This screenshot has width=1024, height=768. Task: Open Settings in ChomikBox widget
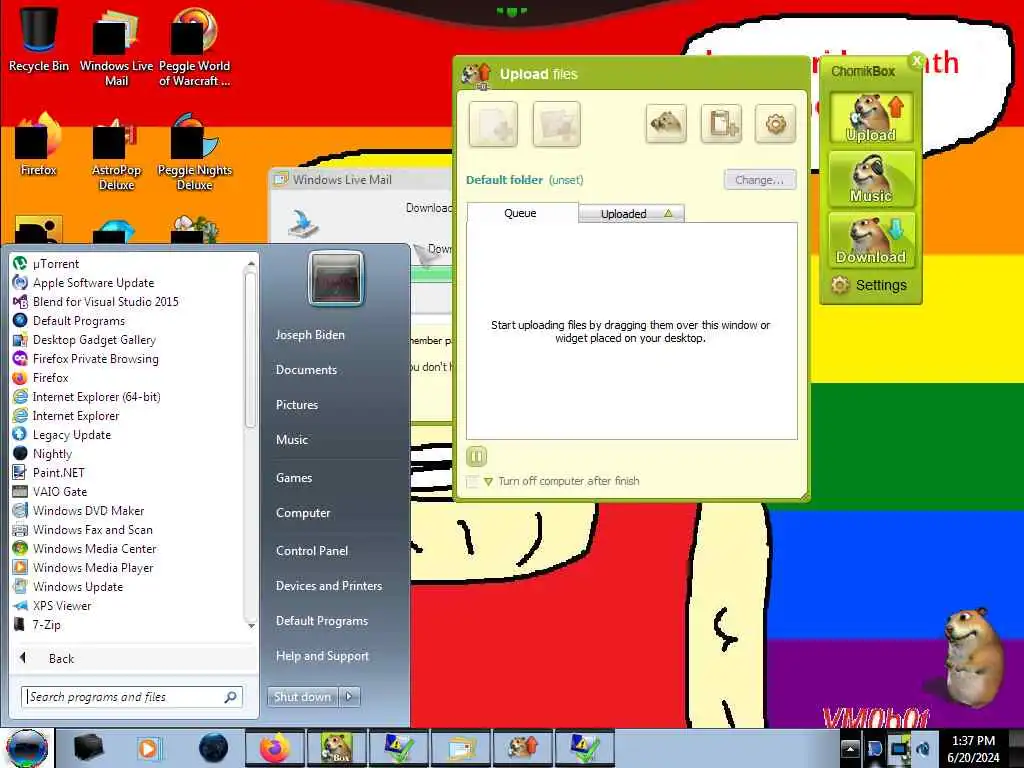[x=869, y=285]
